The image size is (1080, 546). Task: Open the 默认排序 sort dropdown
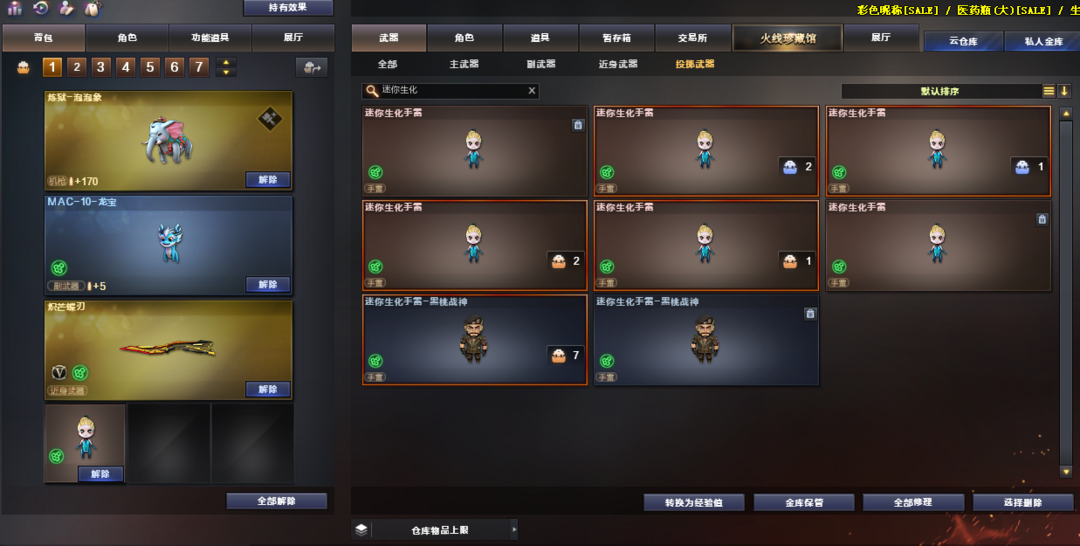point(941,91)
